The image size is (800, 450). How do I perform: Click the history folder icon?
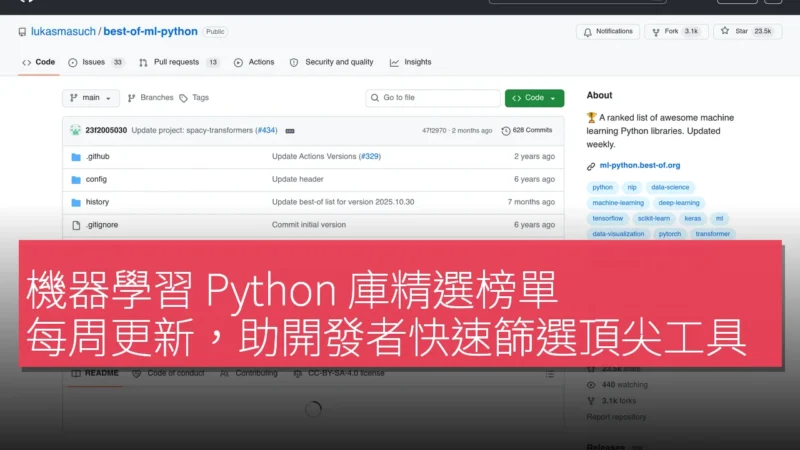76,203
